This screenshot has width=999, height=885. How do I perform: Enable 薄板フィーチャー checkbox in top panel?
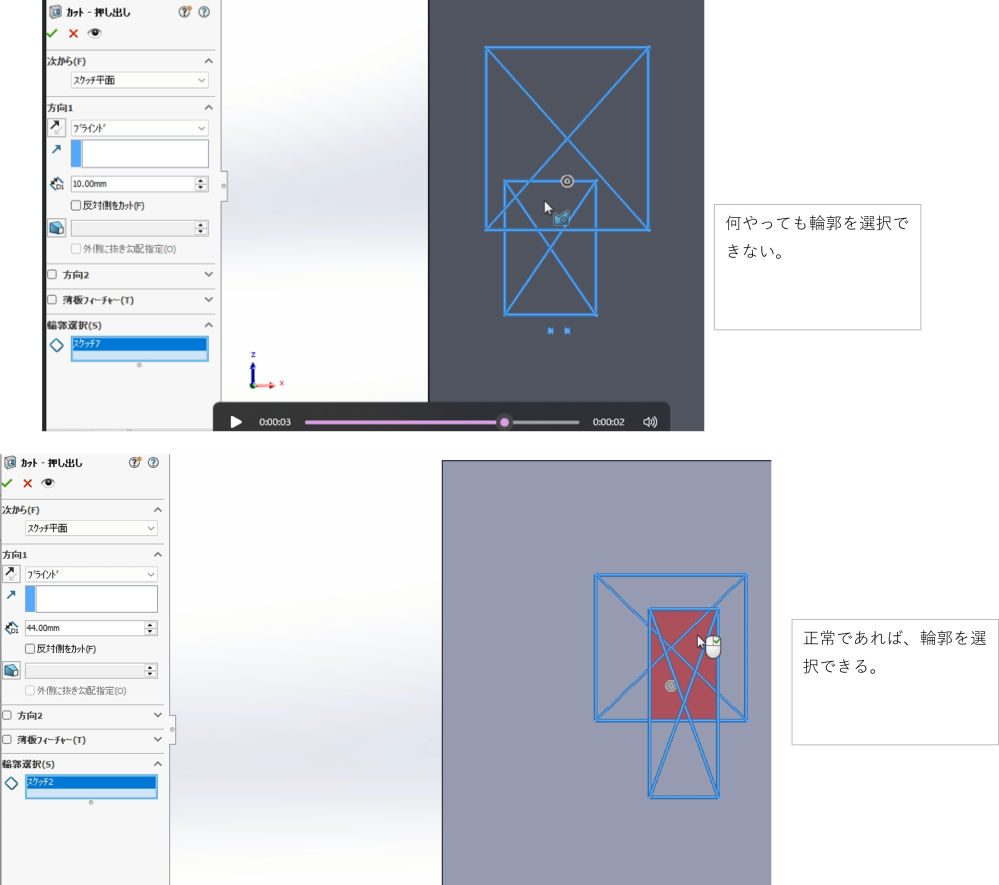[x=52, y=299]
